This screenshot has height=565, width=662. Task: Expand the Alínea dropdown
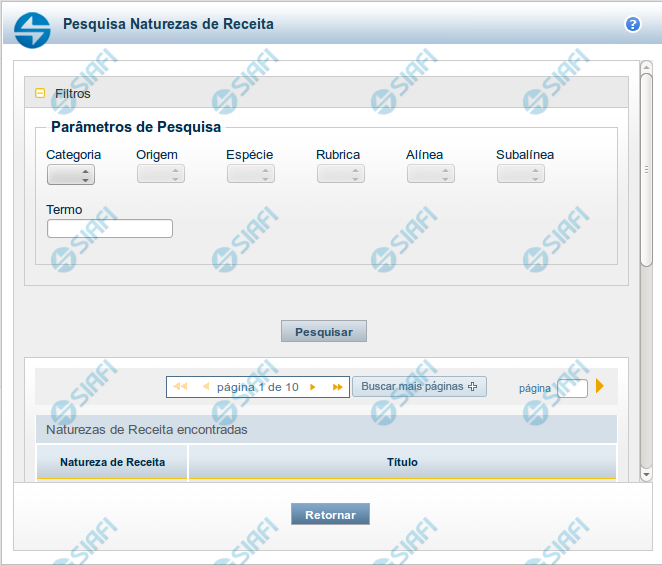click(431, 174)
